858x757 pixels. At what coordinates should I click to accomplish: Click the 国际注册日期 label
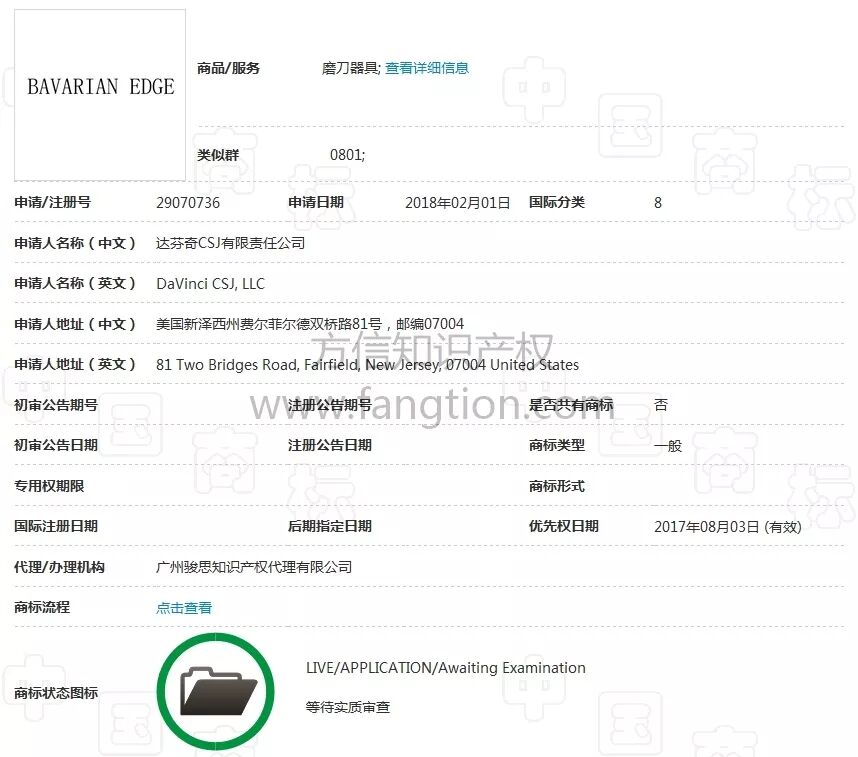click(56, 527)
